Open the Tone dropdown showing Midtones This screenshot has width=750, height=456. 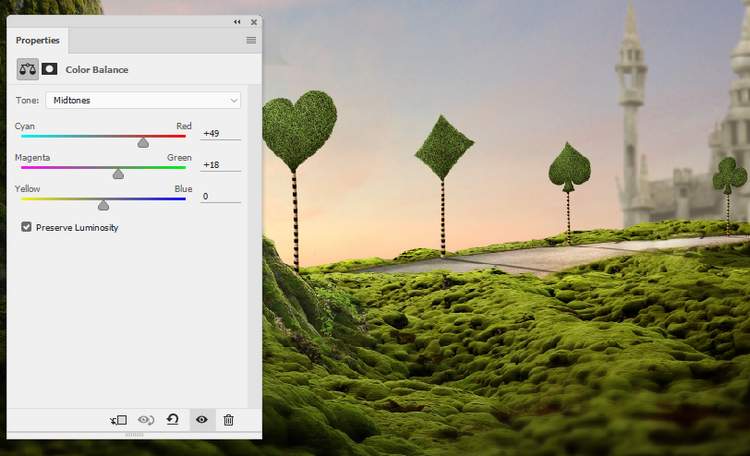(143, 100)
